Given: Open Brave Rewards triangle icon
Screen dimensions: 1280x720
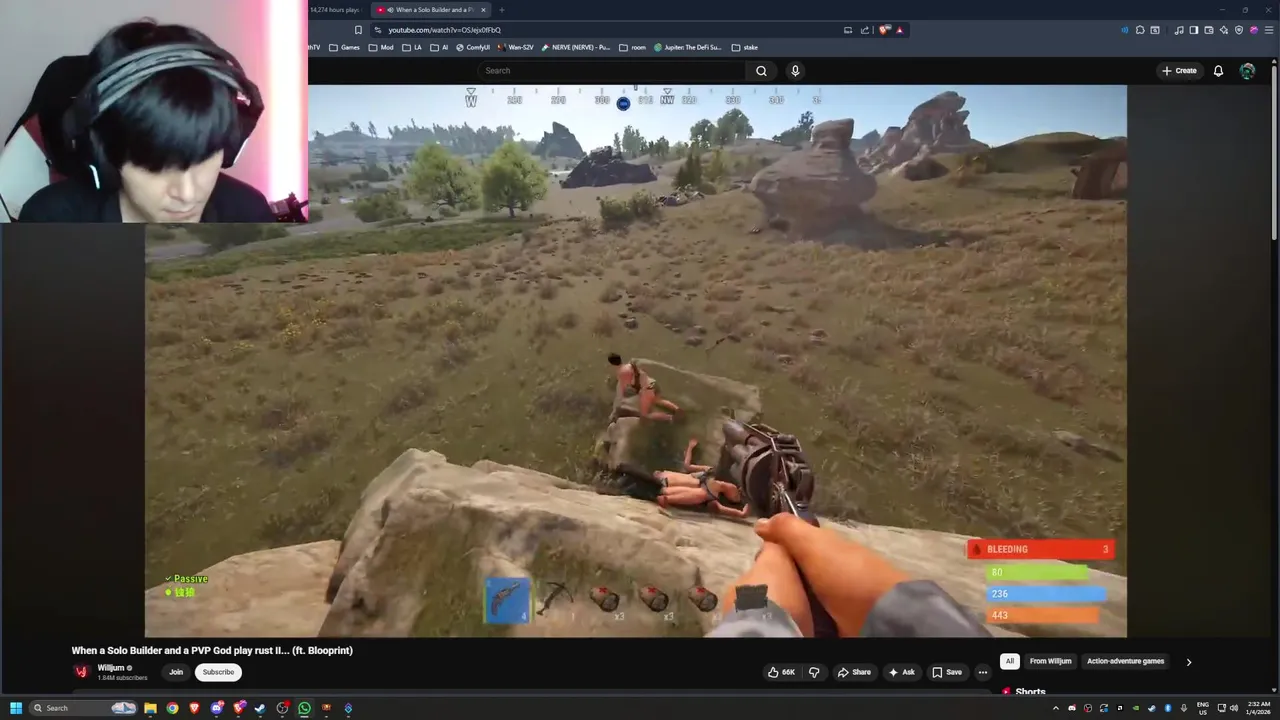Looking at the screenshot, I should [899, 30].
